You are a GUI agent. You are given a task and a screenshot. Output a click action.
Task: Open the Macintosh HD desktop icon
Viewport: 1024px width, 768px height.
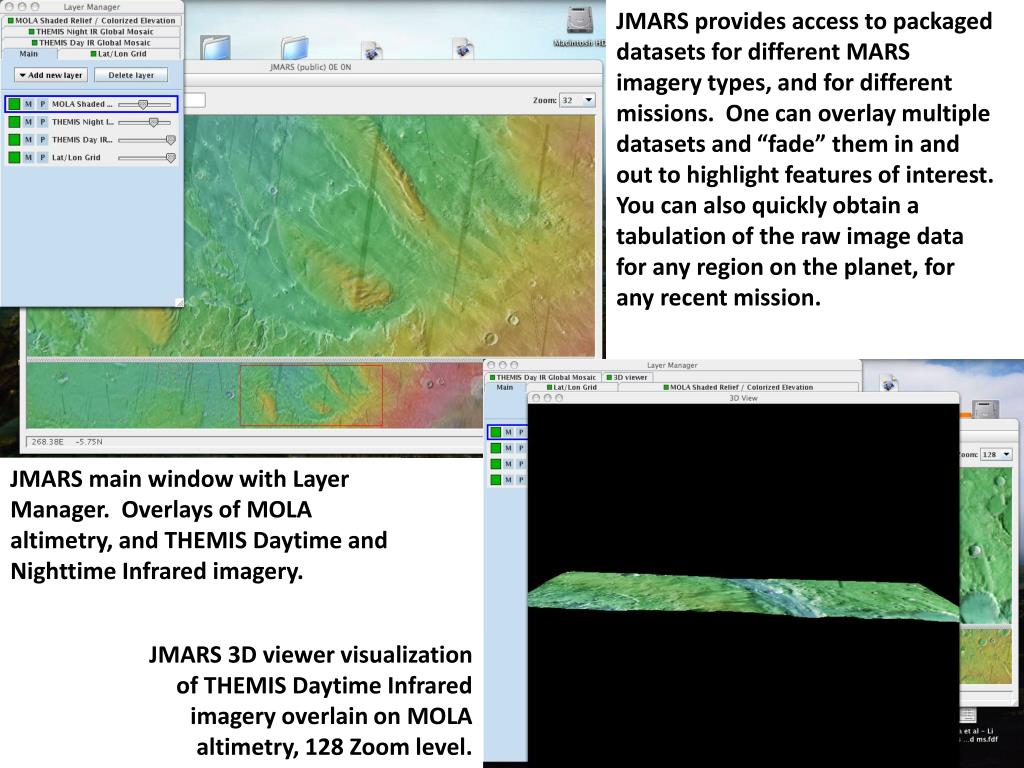tap(580, 26)
